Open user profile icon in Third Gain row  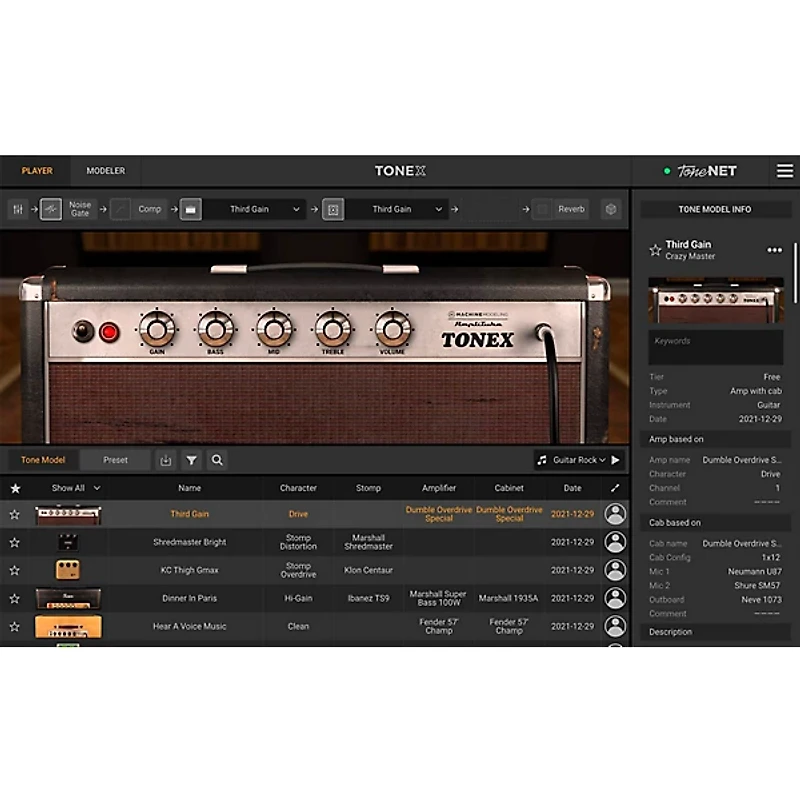coord(615,514)
